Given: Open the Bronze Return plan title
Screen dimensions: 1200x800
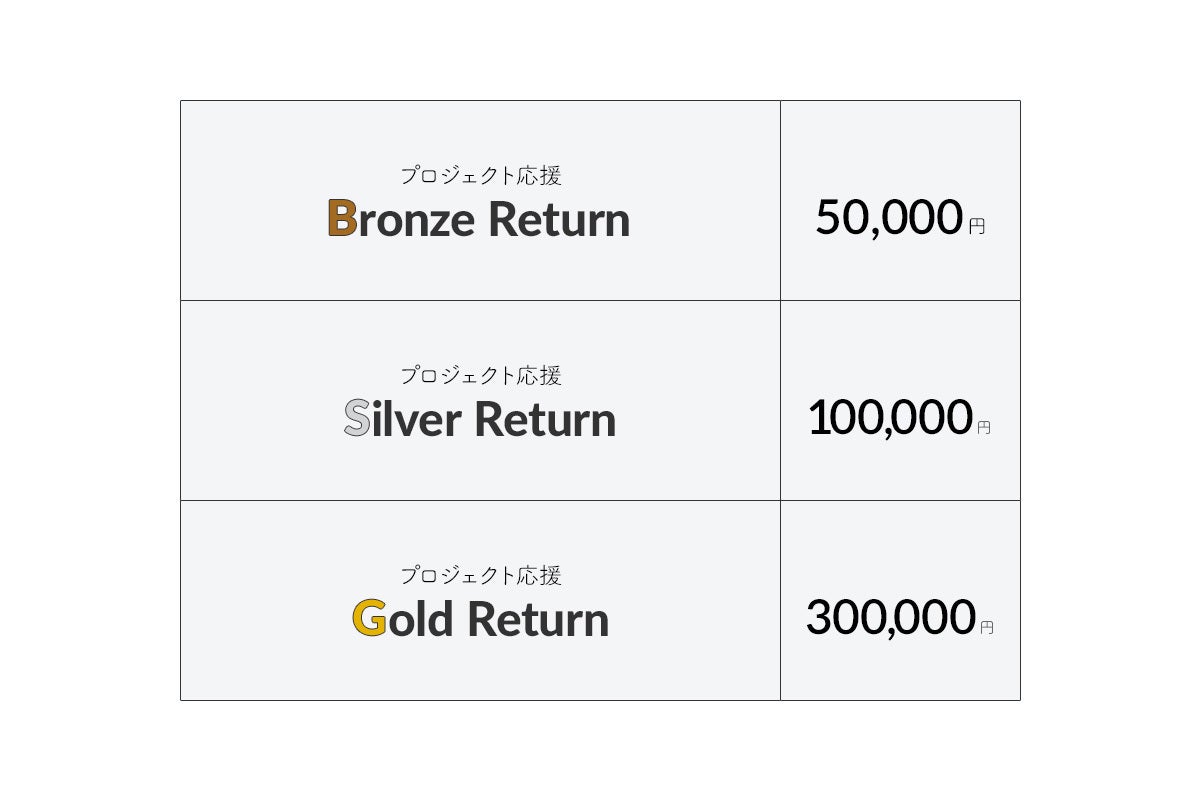Looking at the screenshot, I should (480, 219).
